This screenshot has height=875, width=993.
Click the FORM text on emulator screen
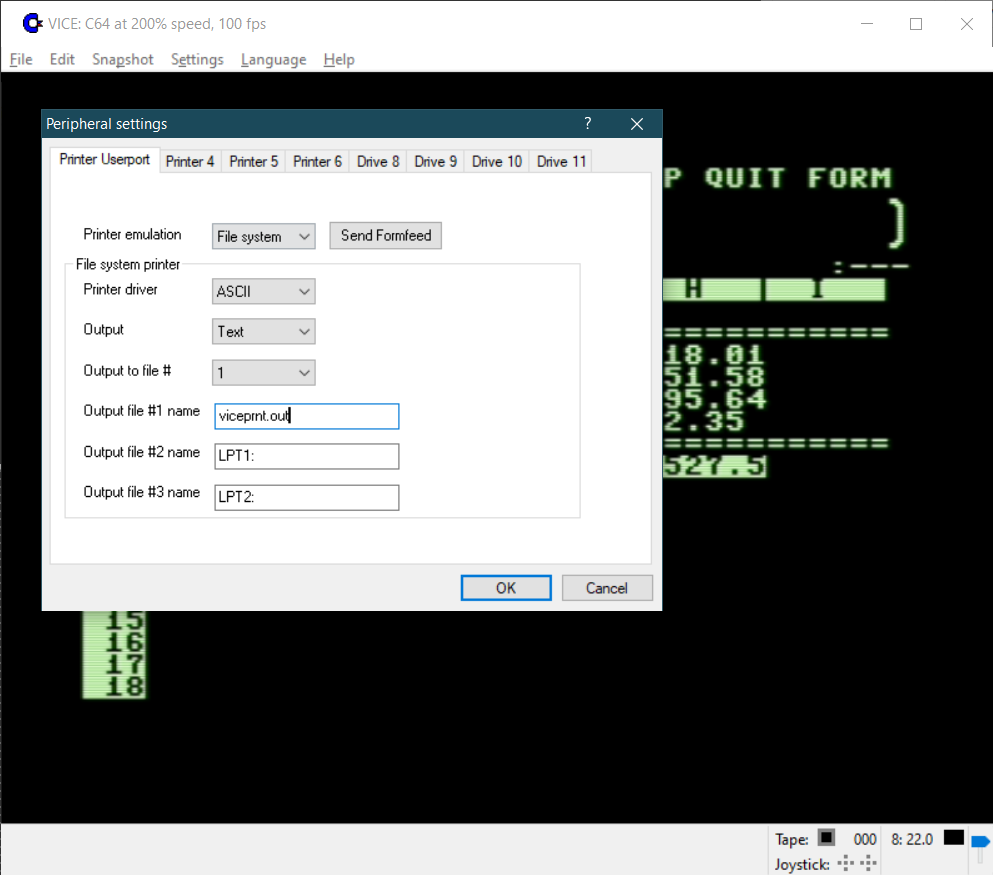[849, 178]
